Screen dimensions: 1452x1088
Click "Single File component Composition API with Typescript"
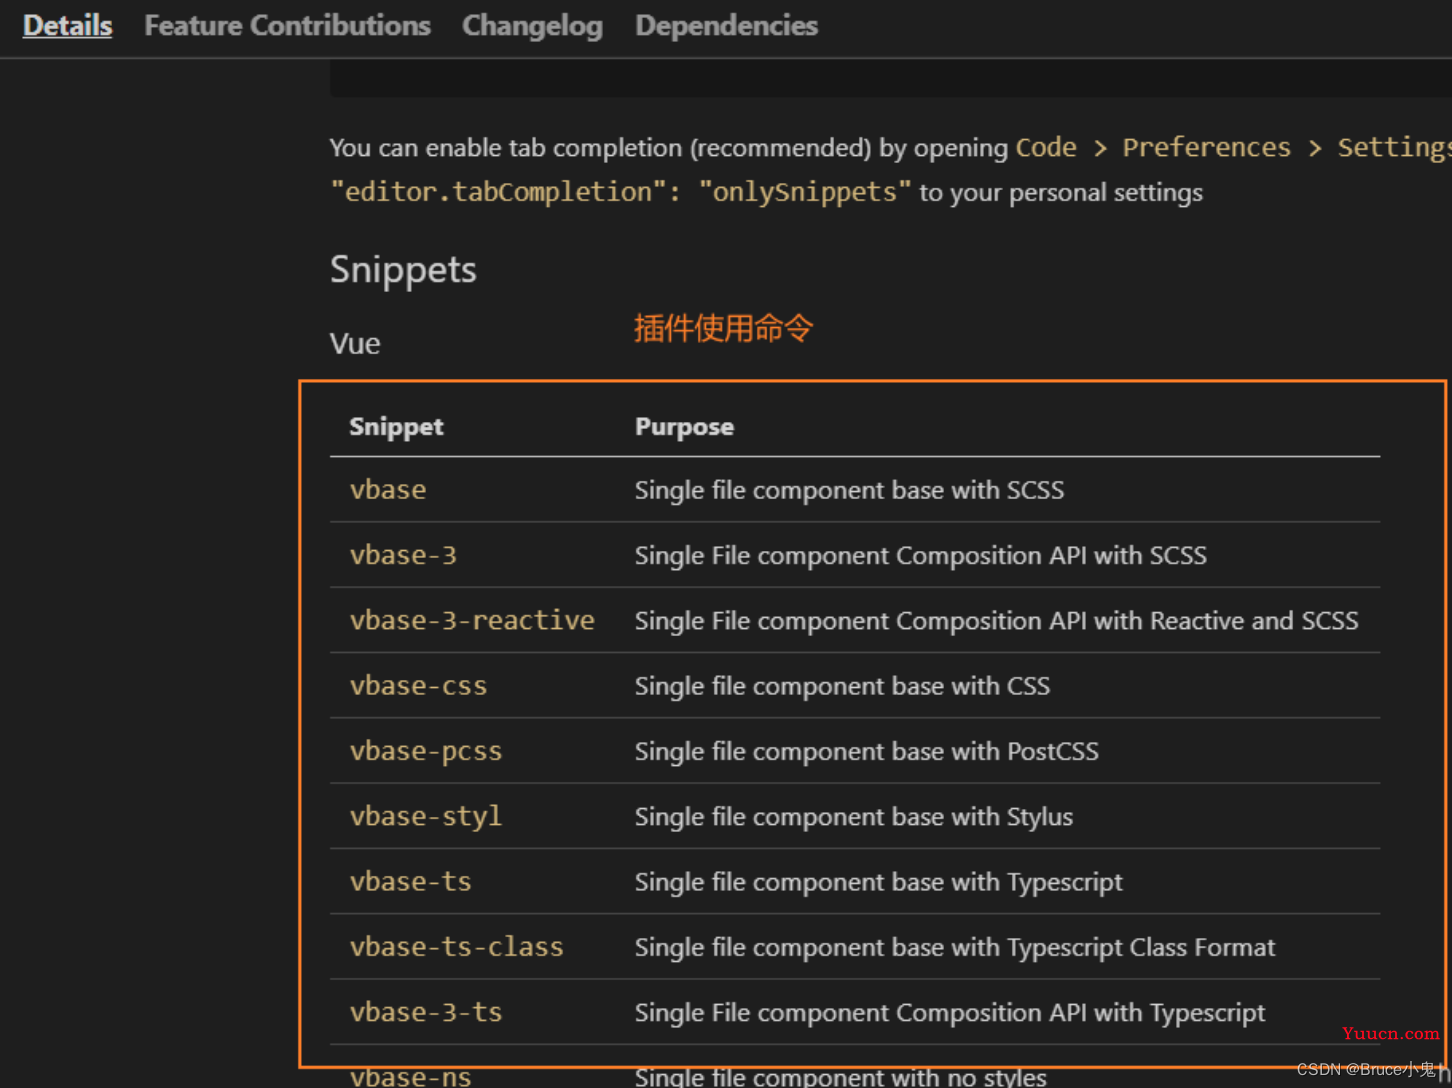click(949, 1013)
